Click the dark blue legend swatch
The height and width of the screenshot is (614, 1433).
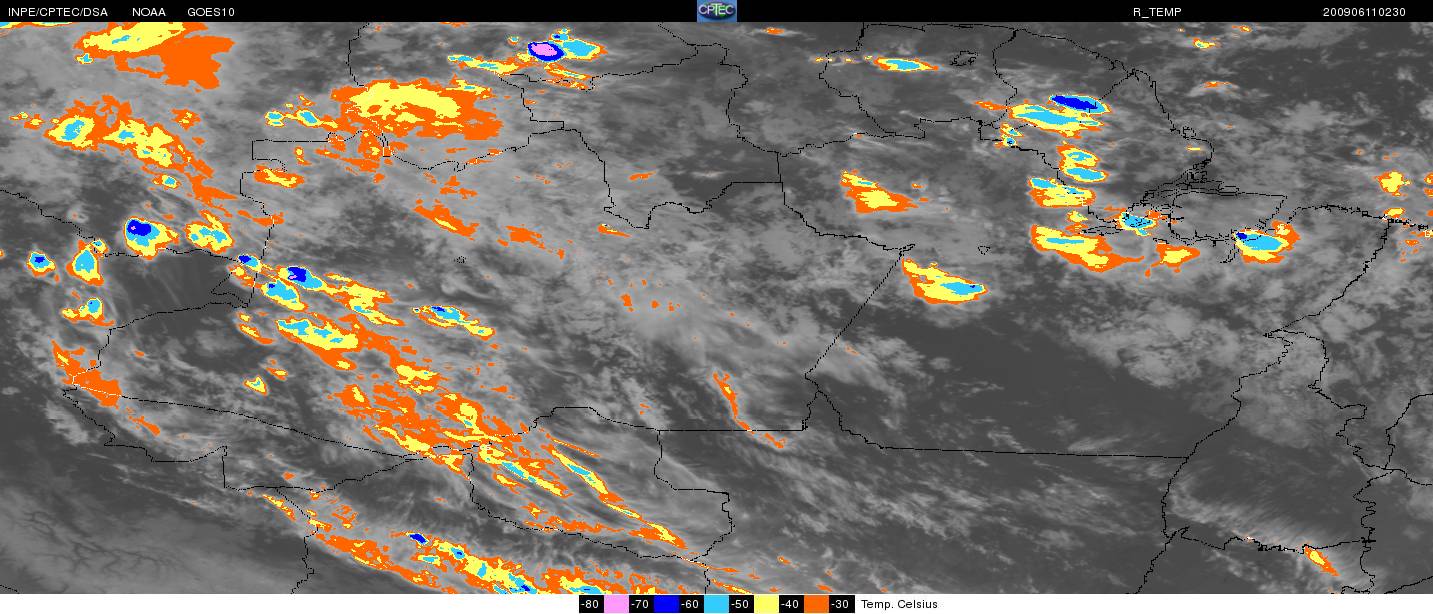[666, 604]
